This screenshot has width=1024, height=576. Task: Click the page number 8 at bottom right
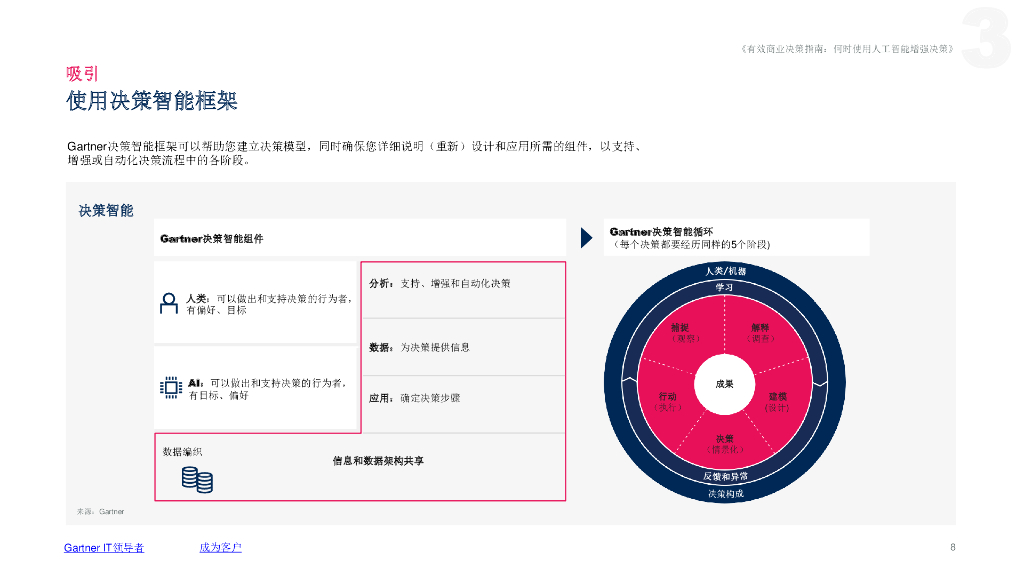tap(952, 548)
